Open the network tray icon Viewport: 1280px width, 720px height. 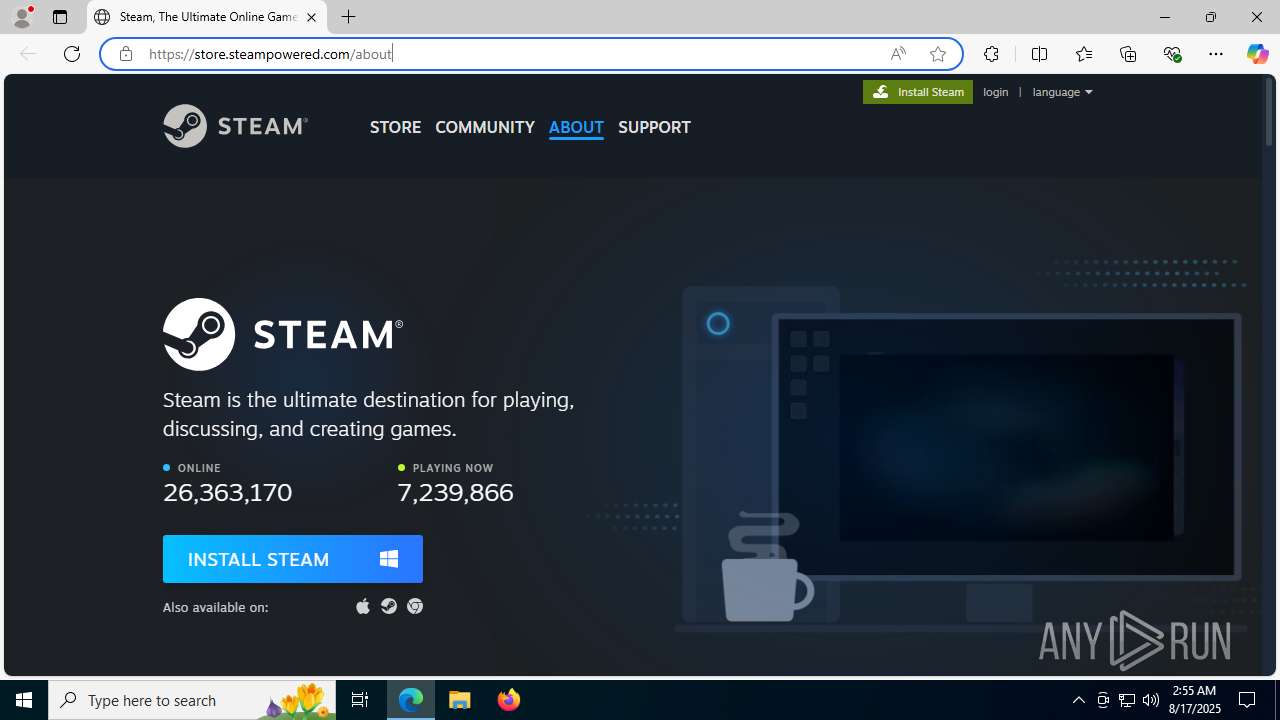click(1127, 700)
